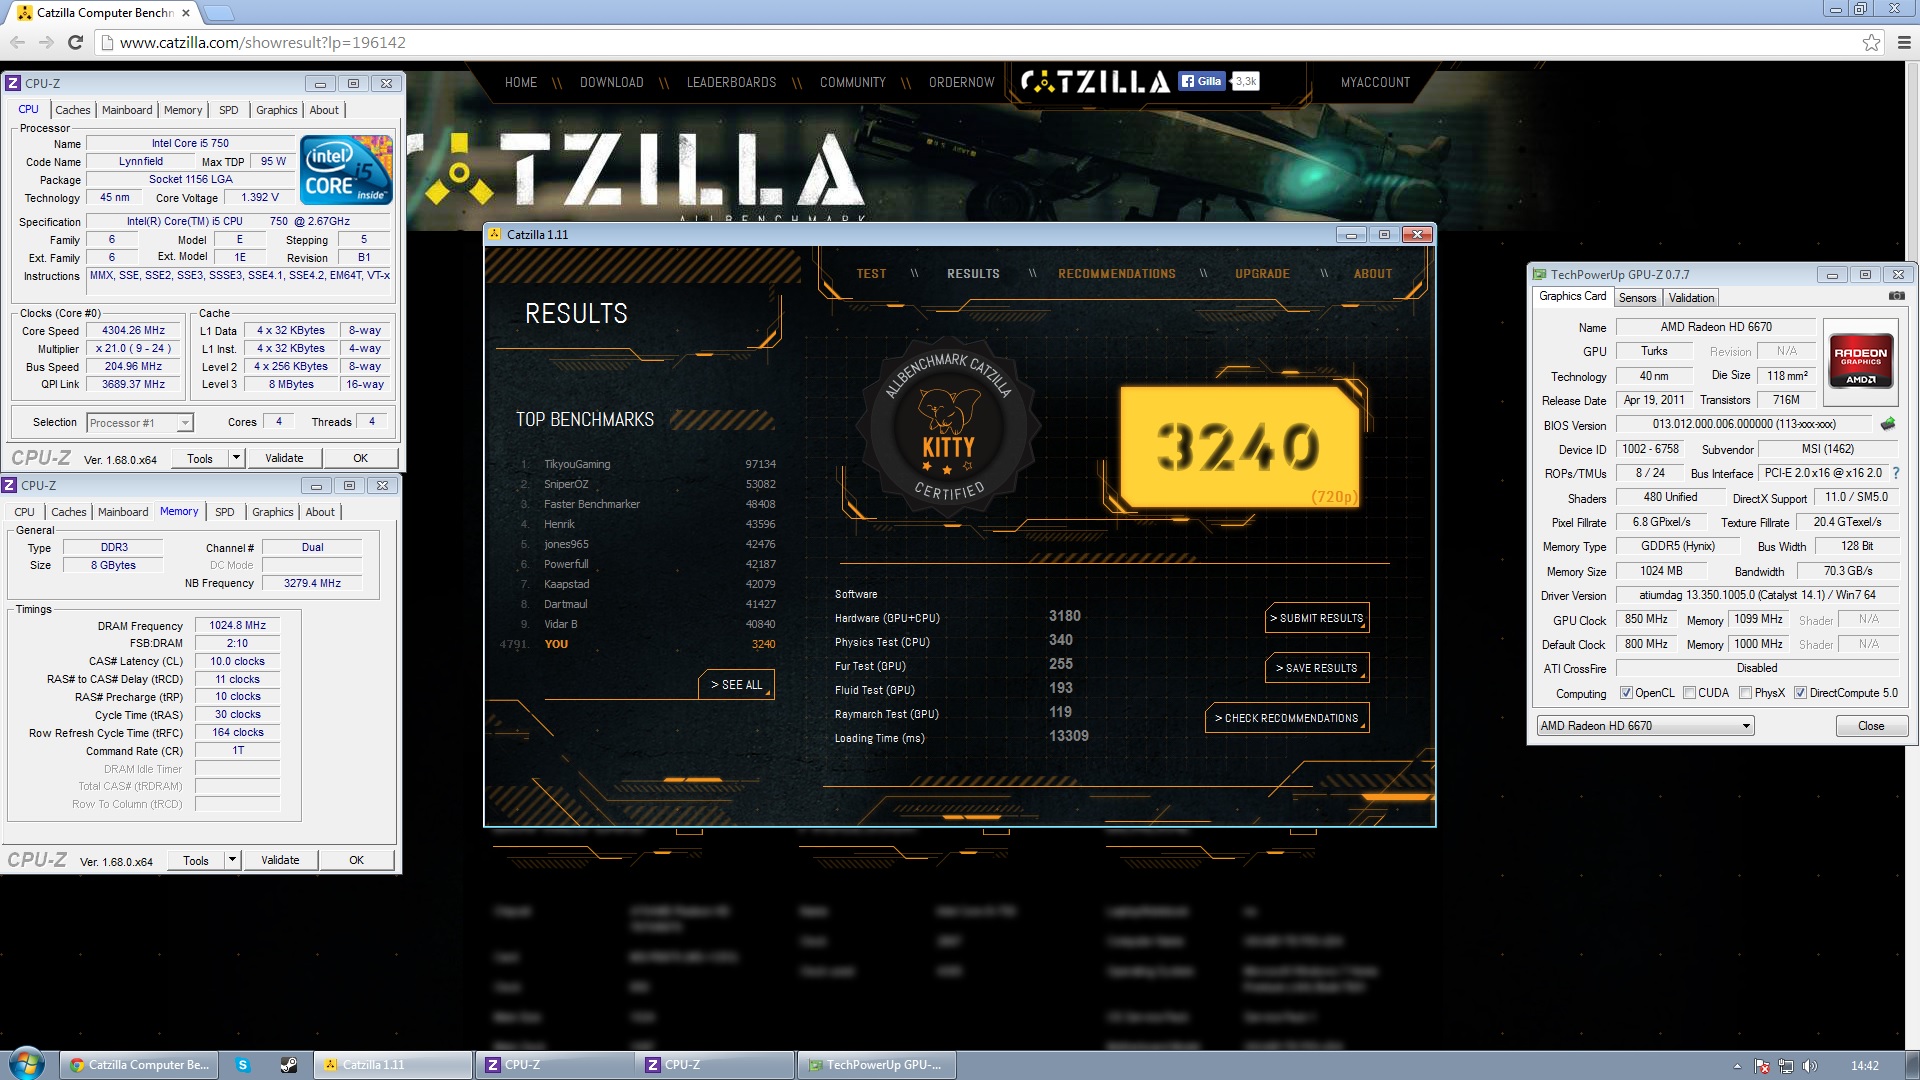Image resolution: width=1920 pixels, height=1080 pixels.
Task: Click Close button in GPU-Z
Action: tap(1871, 726)
